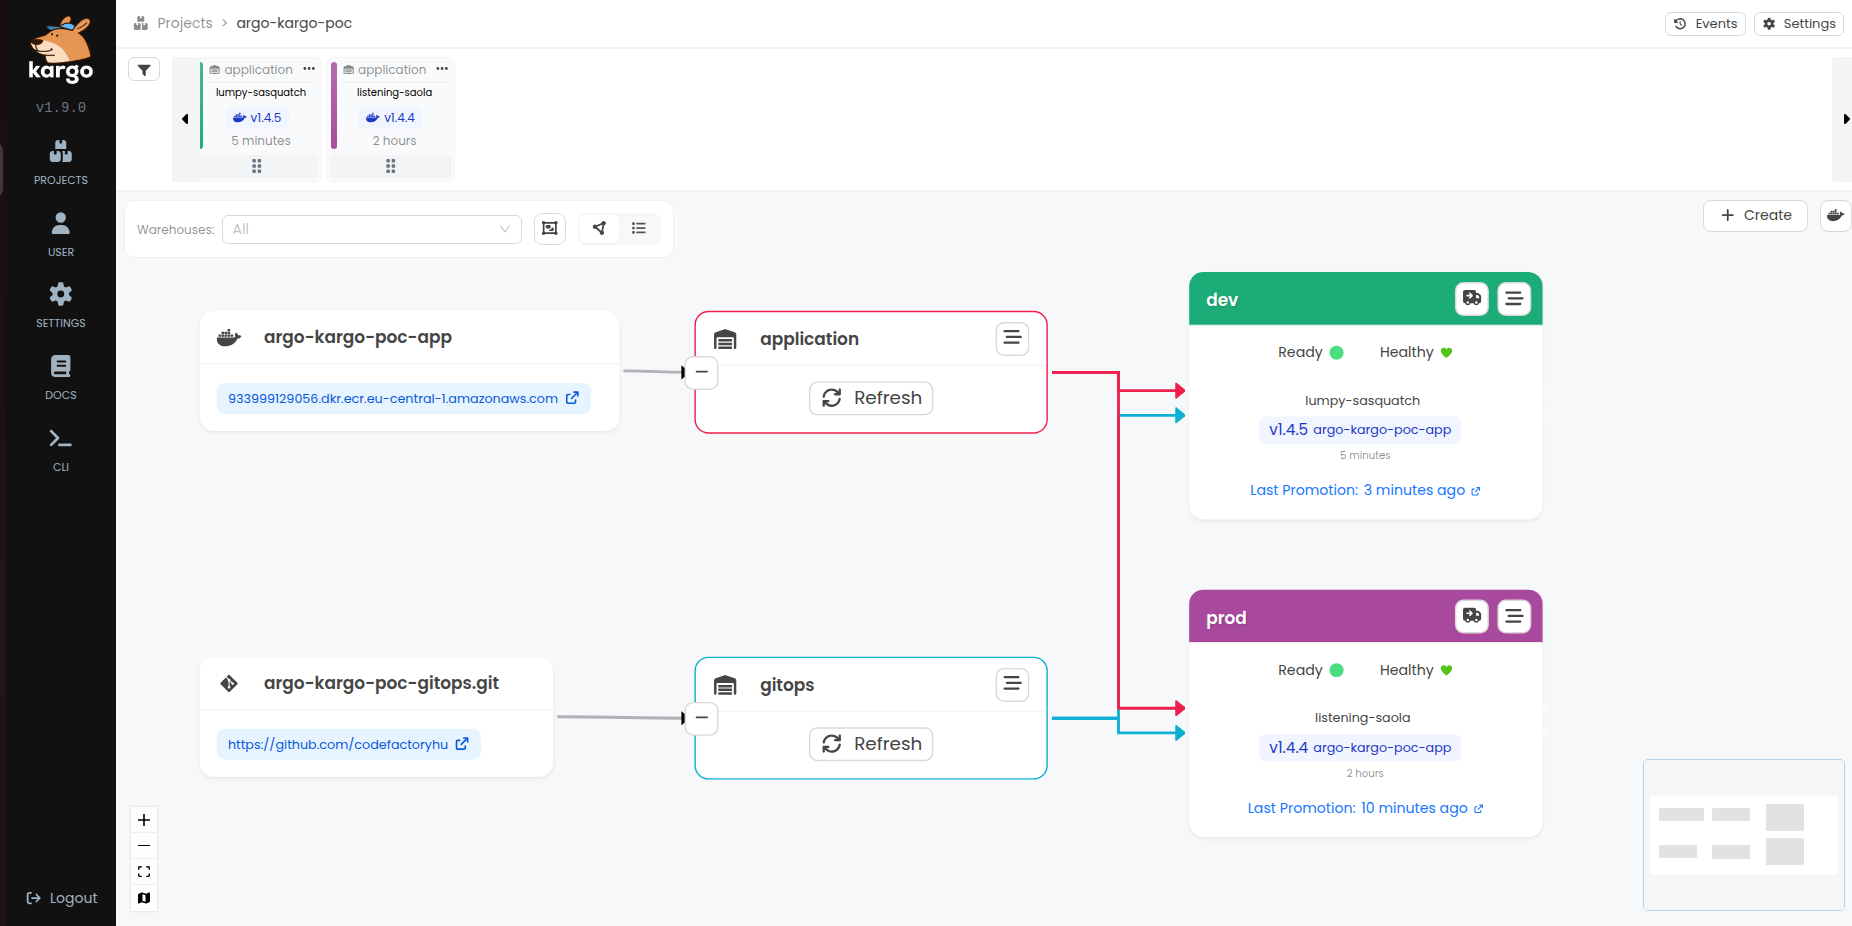This screenshot has height=926, width=1852.
Task: Open Projects from the left sidebar
Action: pyautogui.click(x=60, y=162)
